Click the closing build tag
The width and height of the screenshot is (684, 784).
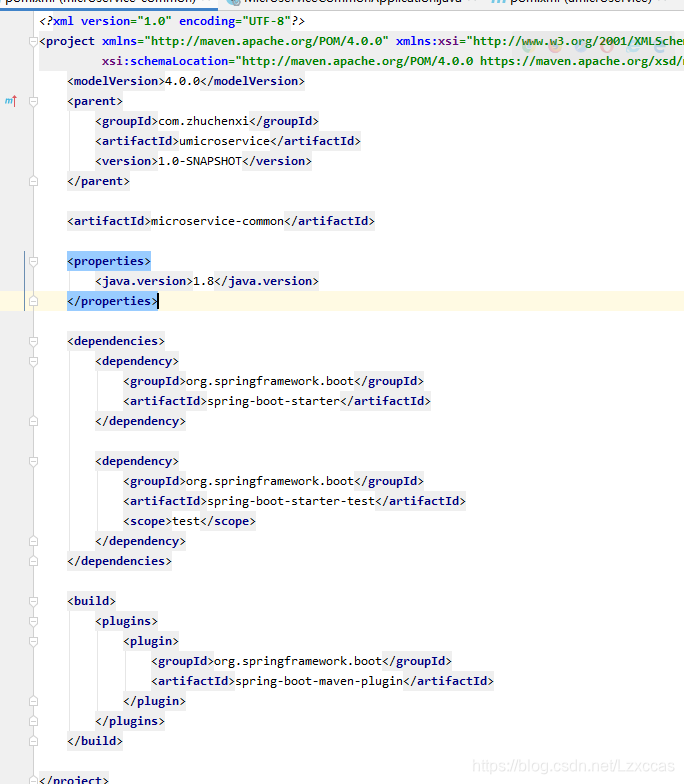point(94,741)
